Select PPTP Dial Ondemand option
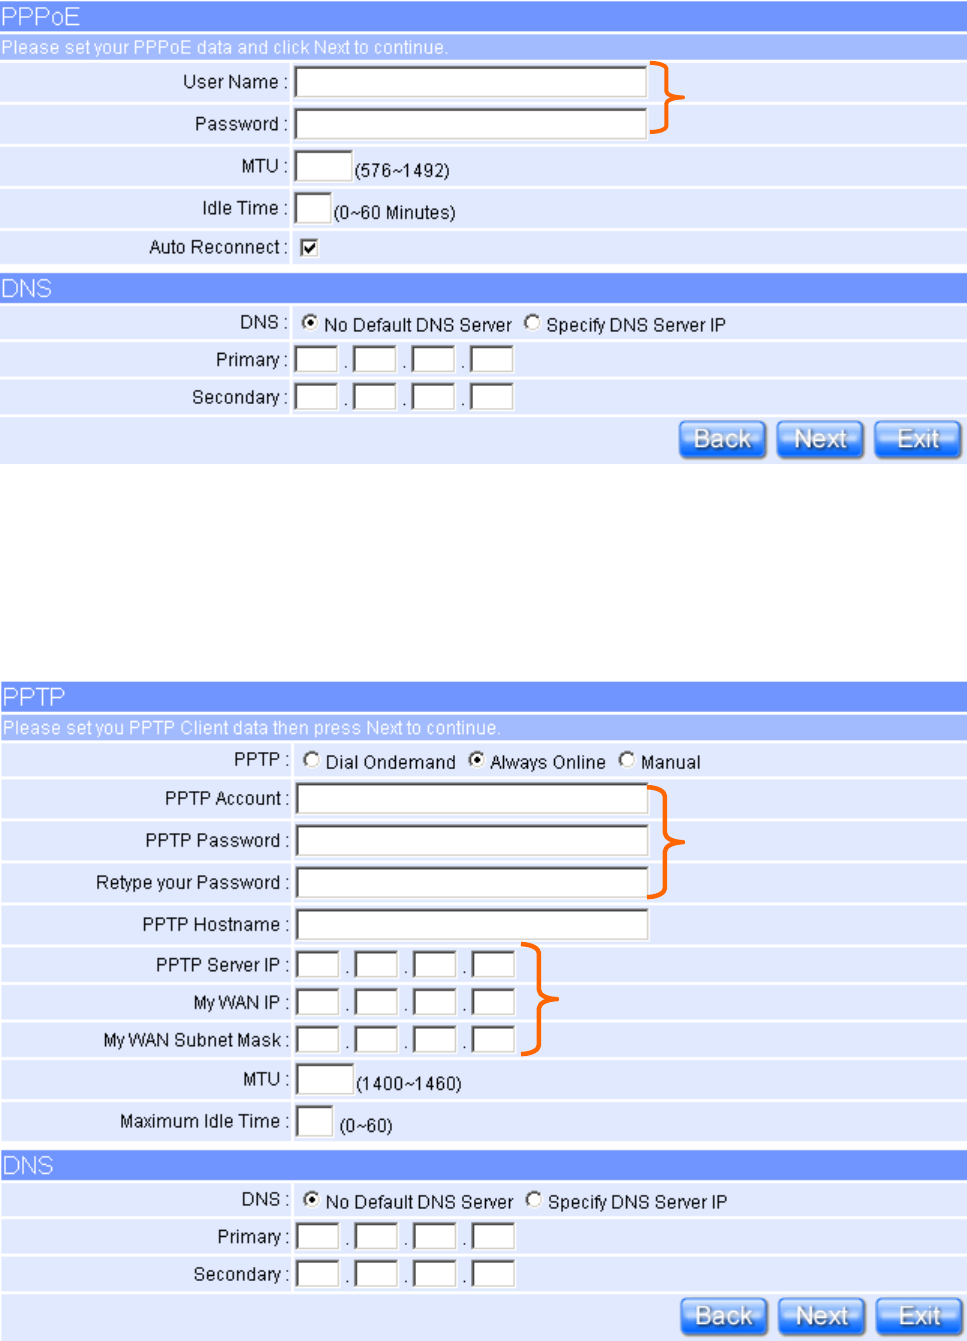Screen dimensions: 967x1341 click(x=312, y=760)
